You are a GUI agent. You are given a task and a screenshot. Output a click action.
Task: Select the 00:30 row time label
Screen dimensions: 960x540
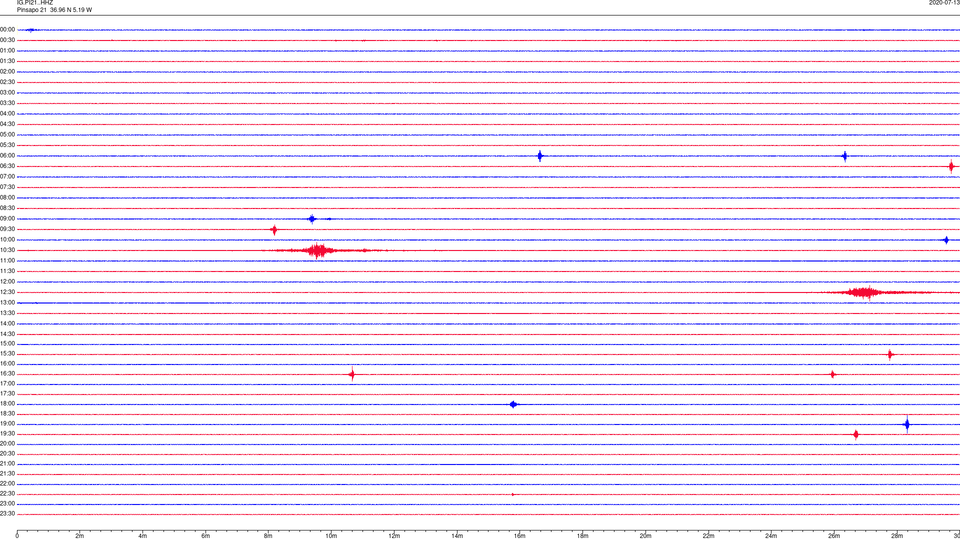point(7,40)
